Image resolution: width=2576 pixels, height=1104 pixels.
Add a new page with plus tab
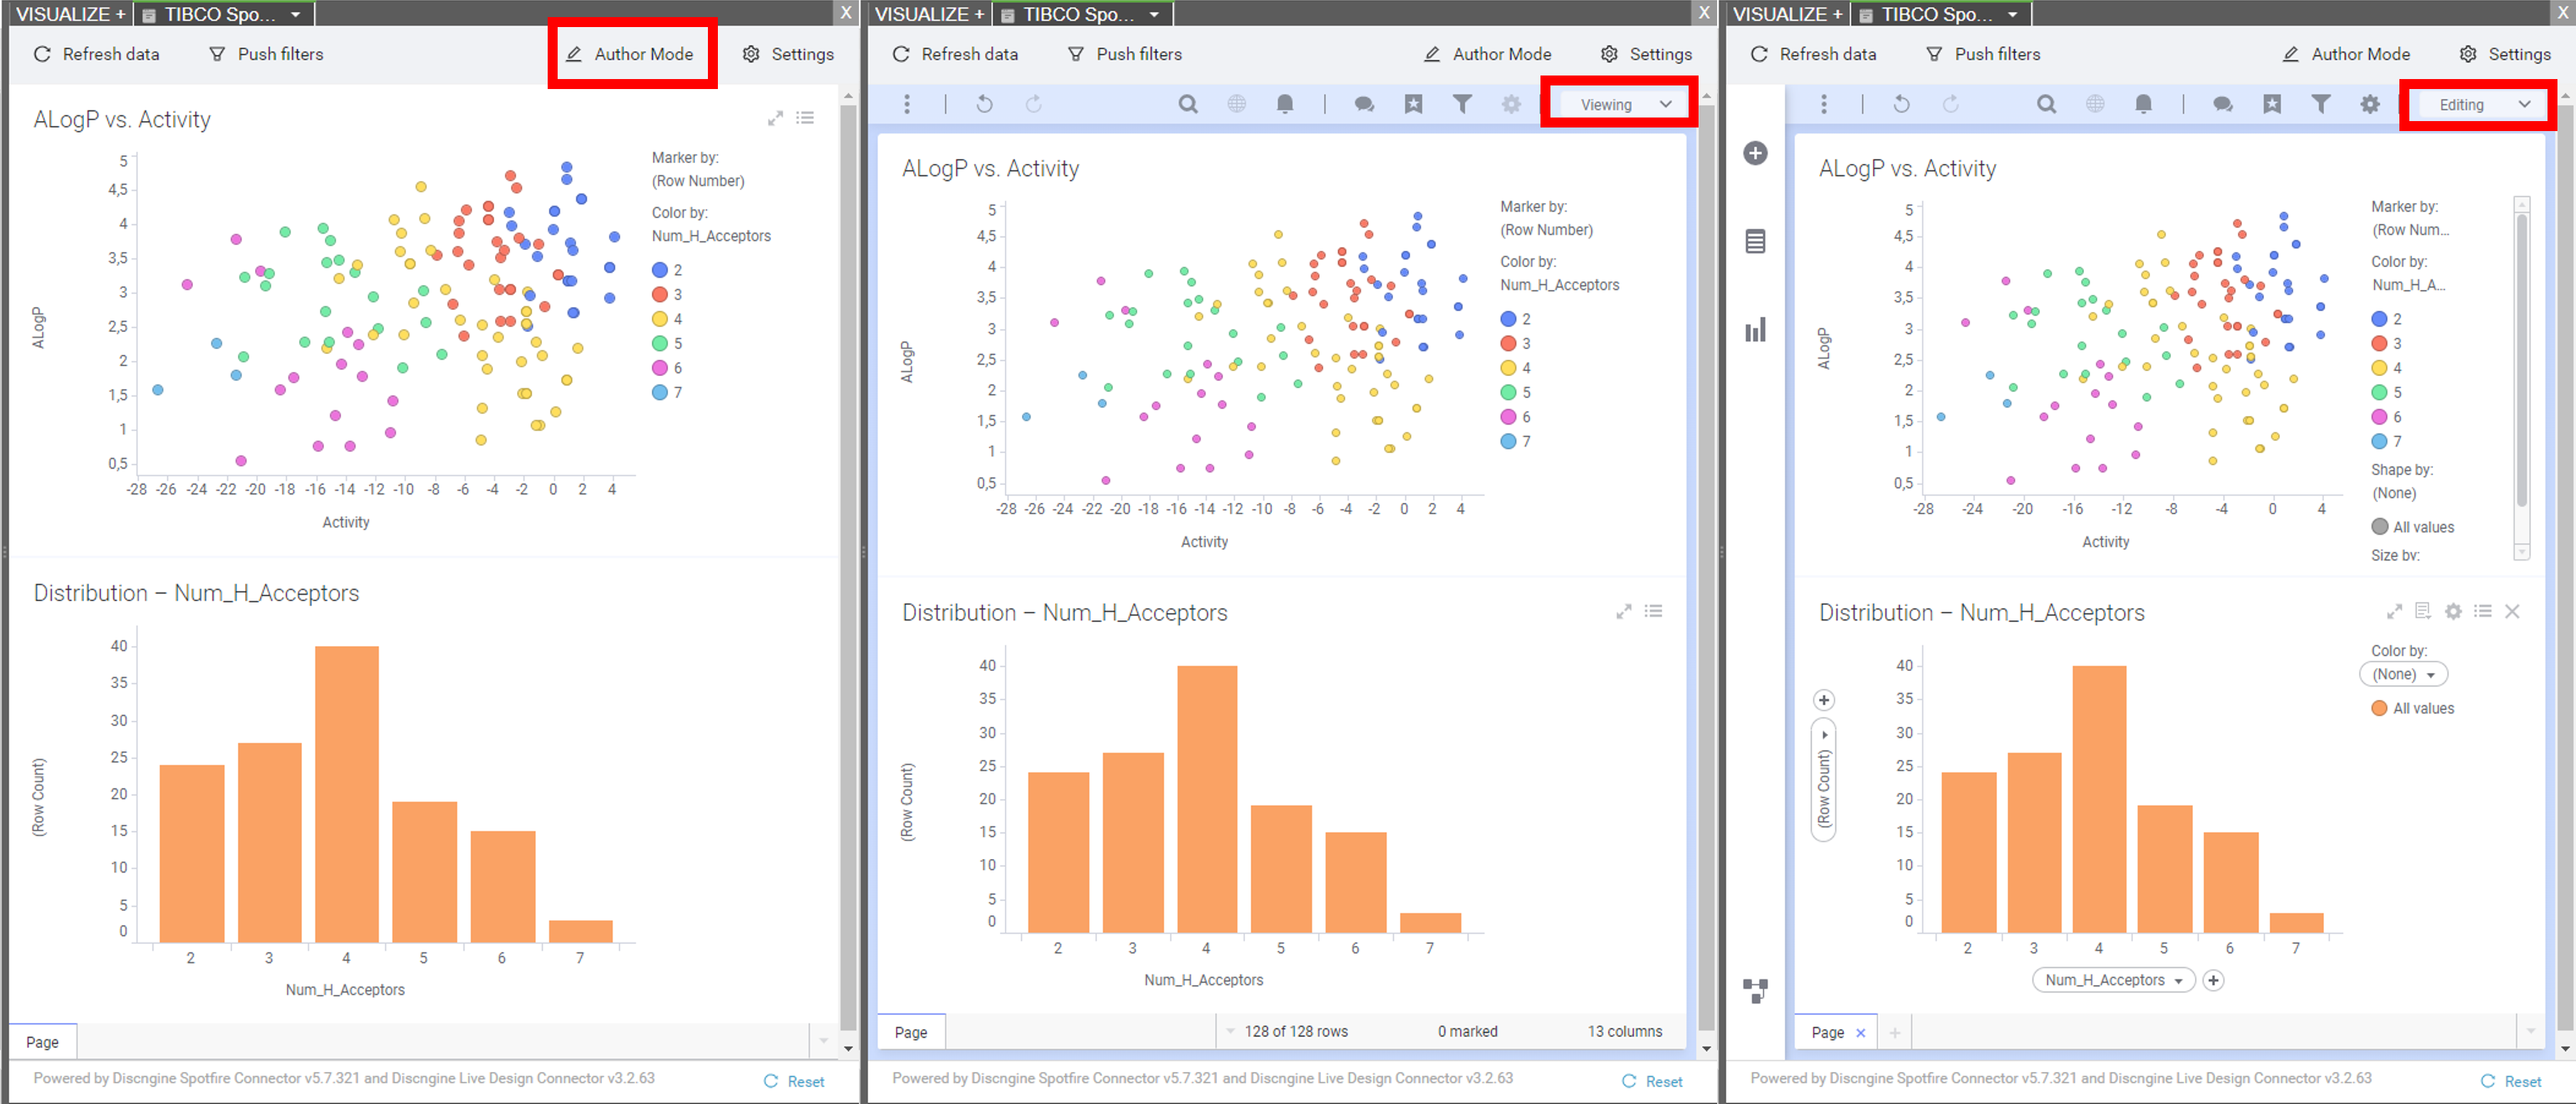click(x=1894, y=1032)
